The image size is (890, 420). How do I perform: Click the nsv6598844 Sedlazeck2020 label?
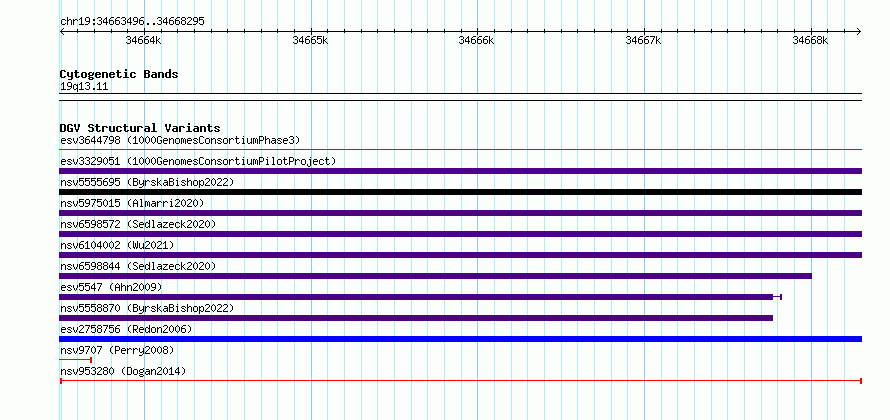pos(138,266)
